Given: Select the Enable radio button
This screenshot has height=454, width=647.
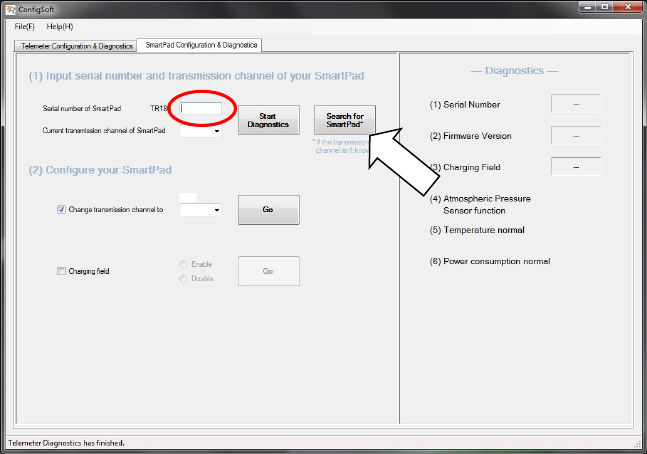Looking at the screenshot, I should coord(183,264).
